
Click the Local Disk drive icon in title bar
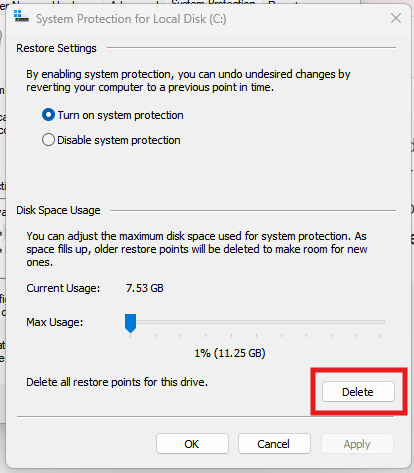point(21,16)
